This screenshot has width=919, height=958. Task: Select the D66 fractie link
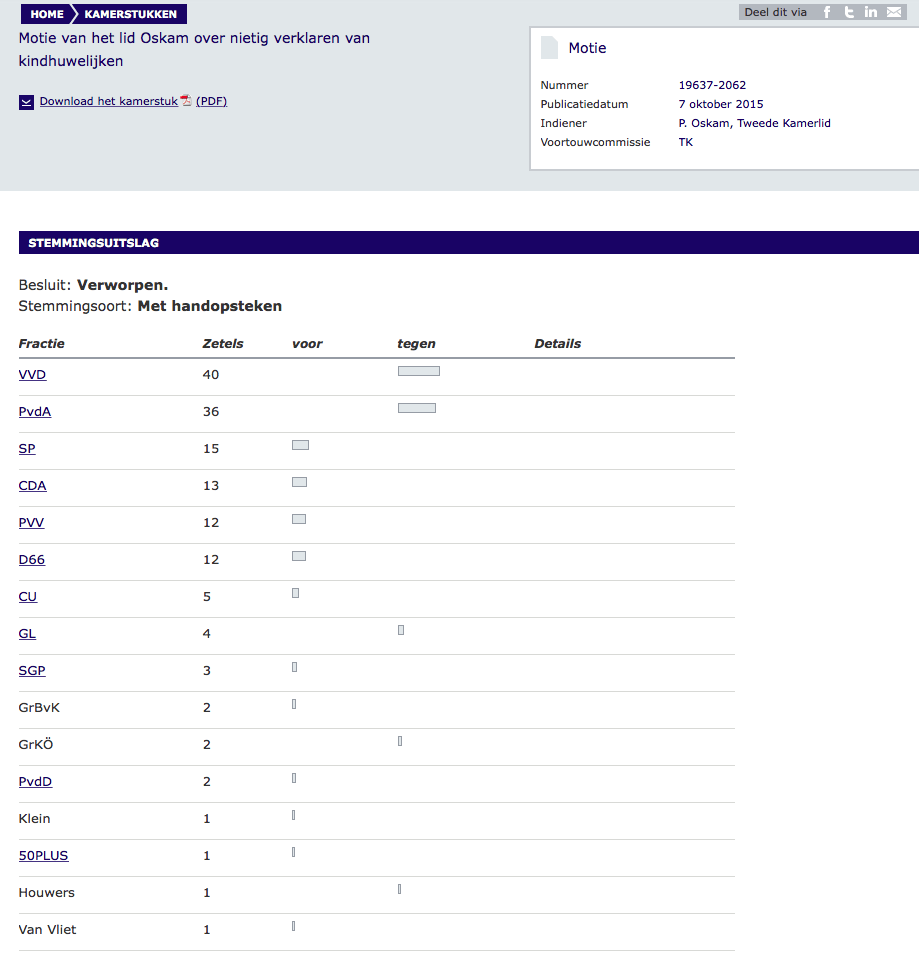[32, 560]
